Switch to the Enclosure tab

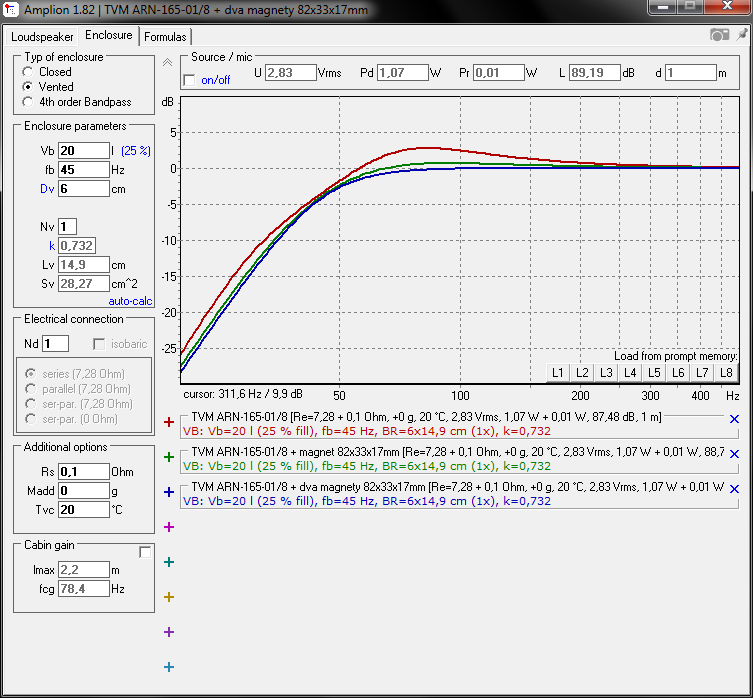tap(109, 35)
